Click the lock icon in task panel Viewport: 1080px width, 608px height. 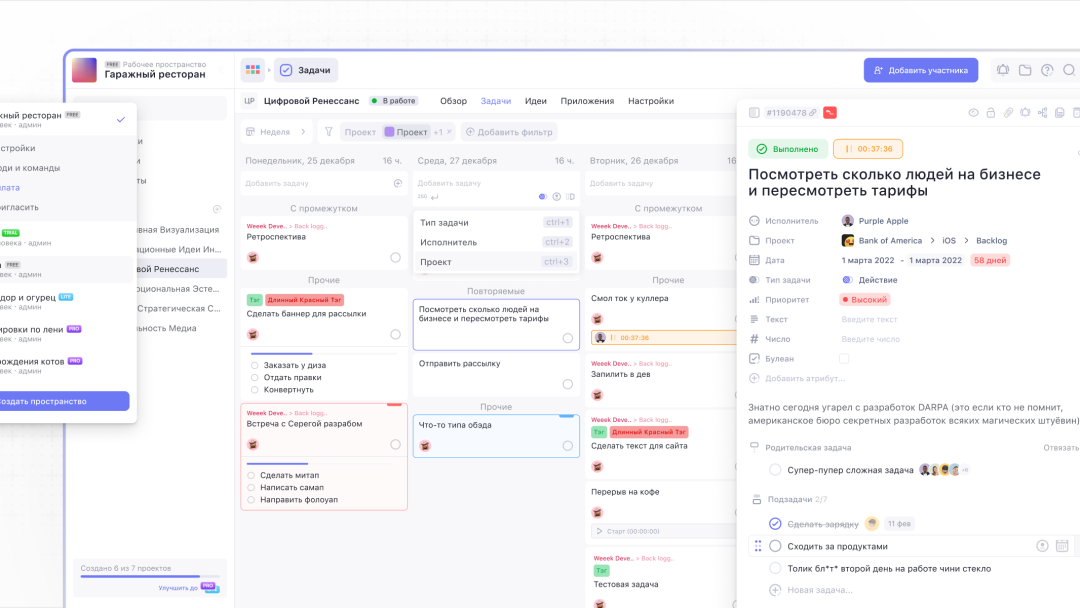click(990, 113)
